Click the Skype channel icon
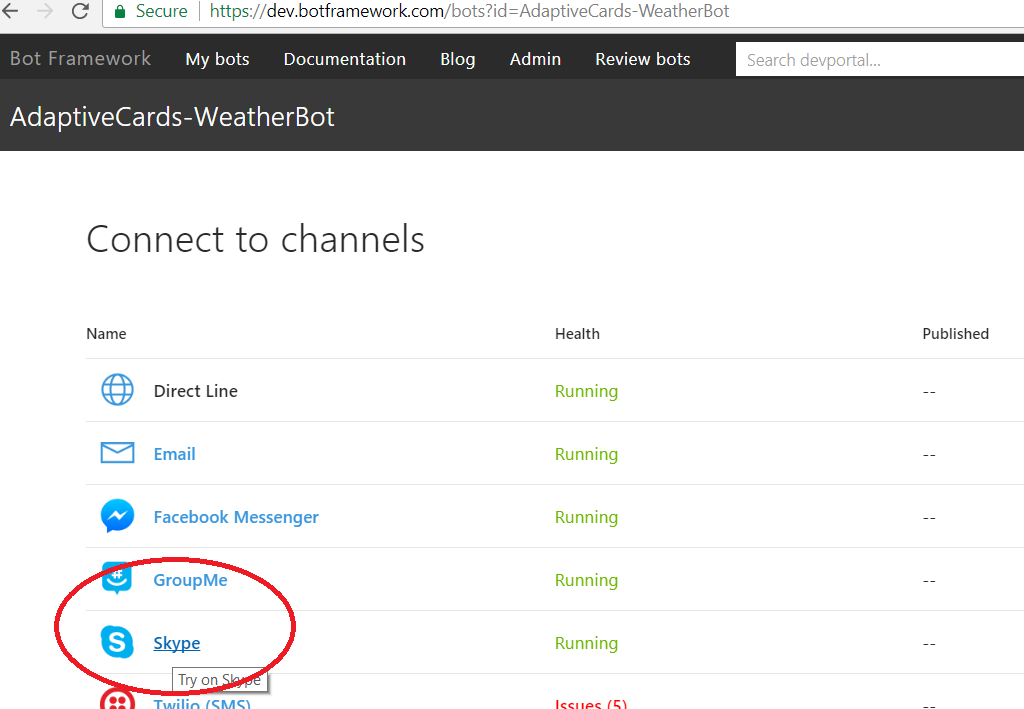The image size is (1024, 709). [118, 642]
